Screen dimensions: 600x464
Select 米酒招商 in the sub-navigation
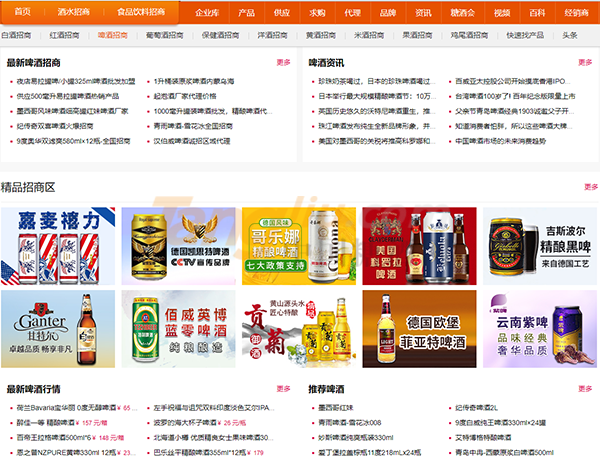click(369, 35)
